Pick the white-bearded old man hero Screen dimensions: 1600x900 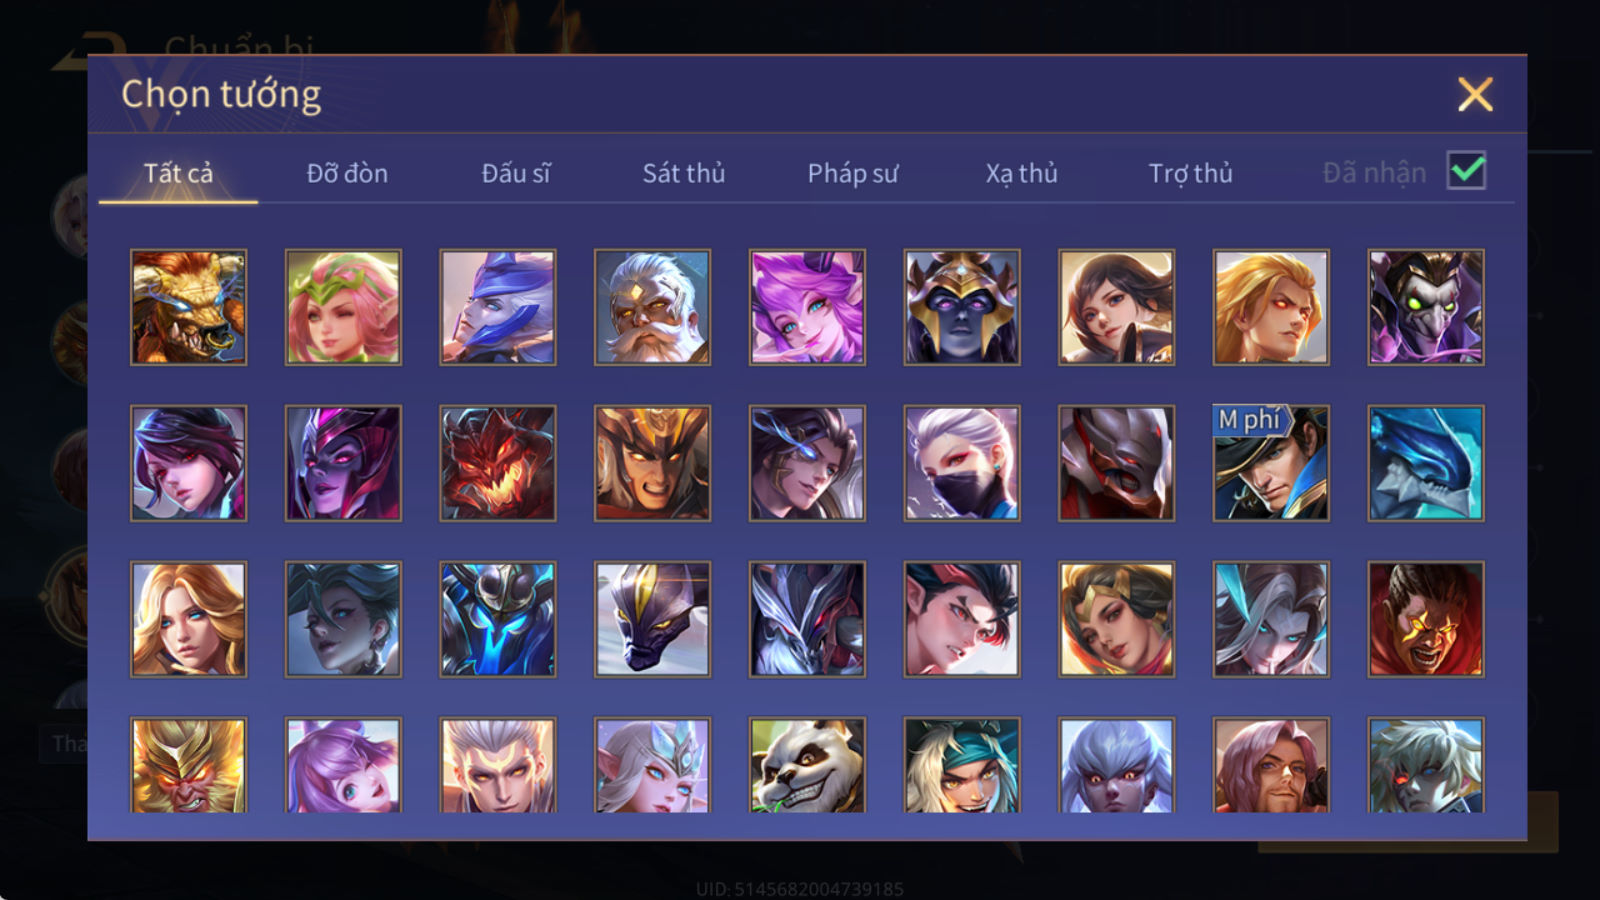(652, 307)
